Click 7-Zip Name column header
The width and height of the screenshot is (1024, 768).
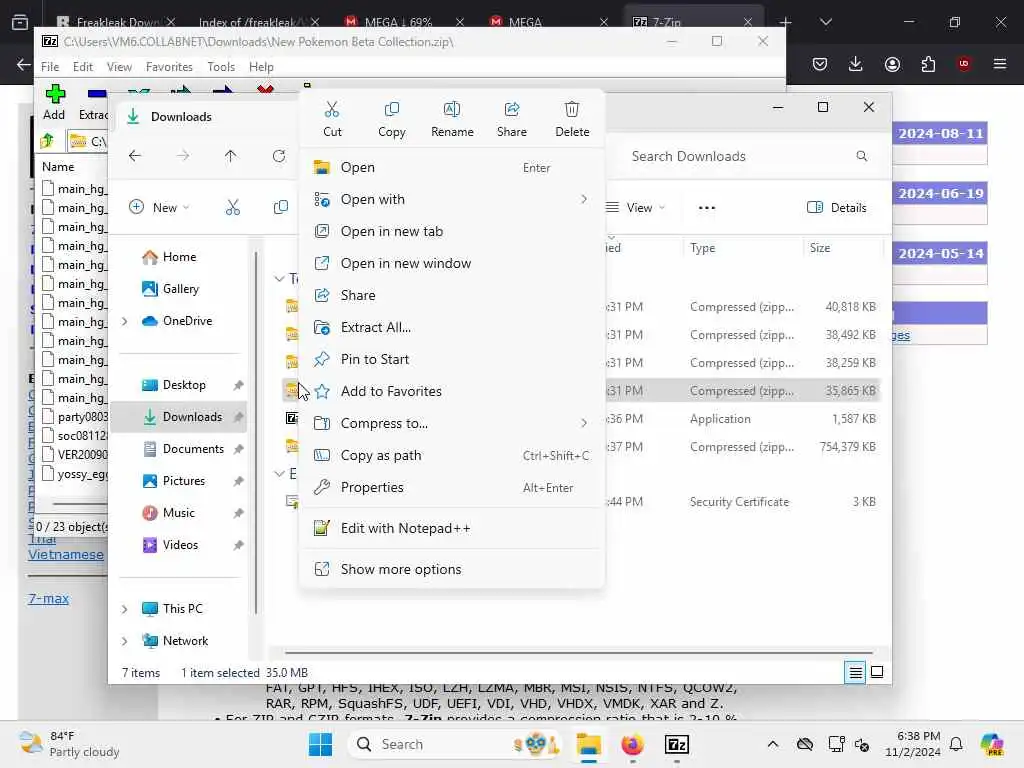click(x=58, y=167)
